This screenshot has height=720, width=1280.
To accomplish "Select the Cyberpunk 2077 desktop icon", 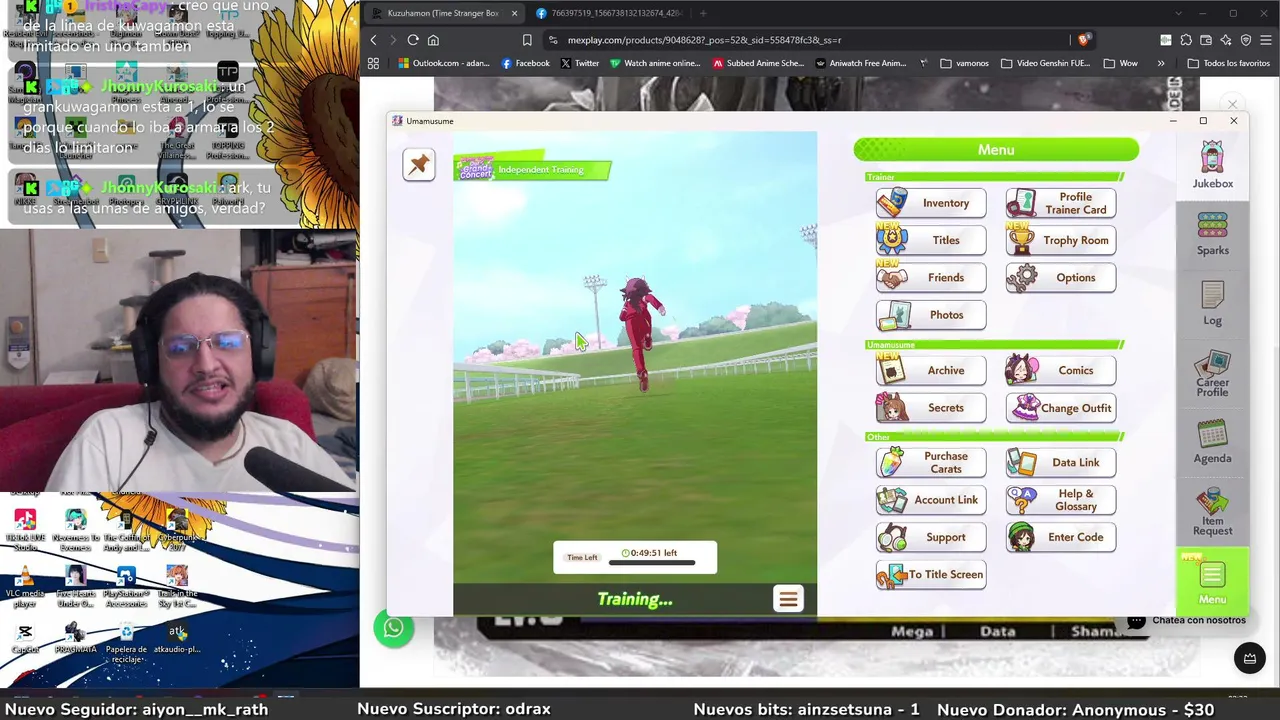I will pyautogui.click(x=177, y=529).
